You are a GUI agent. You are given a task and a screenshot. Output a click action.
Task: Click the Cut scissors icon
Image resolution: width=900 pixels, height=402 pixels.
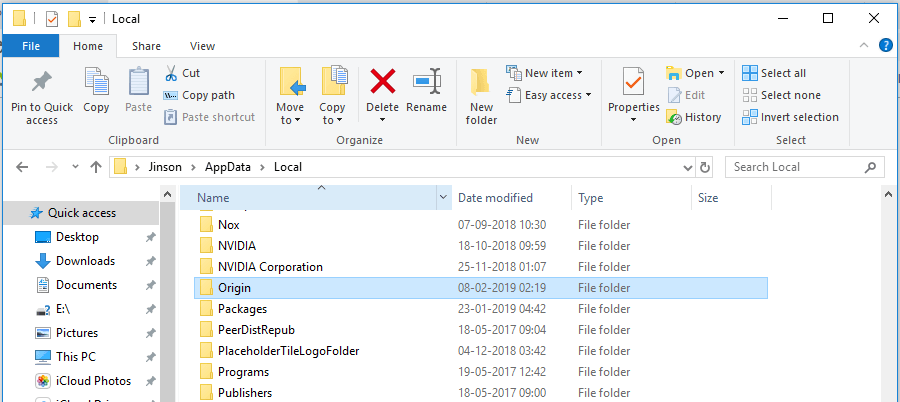[x=171, y=73]
